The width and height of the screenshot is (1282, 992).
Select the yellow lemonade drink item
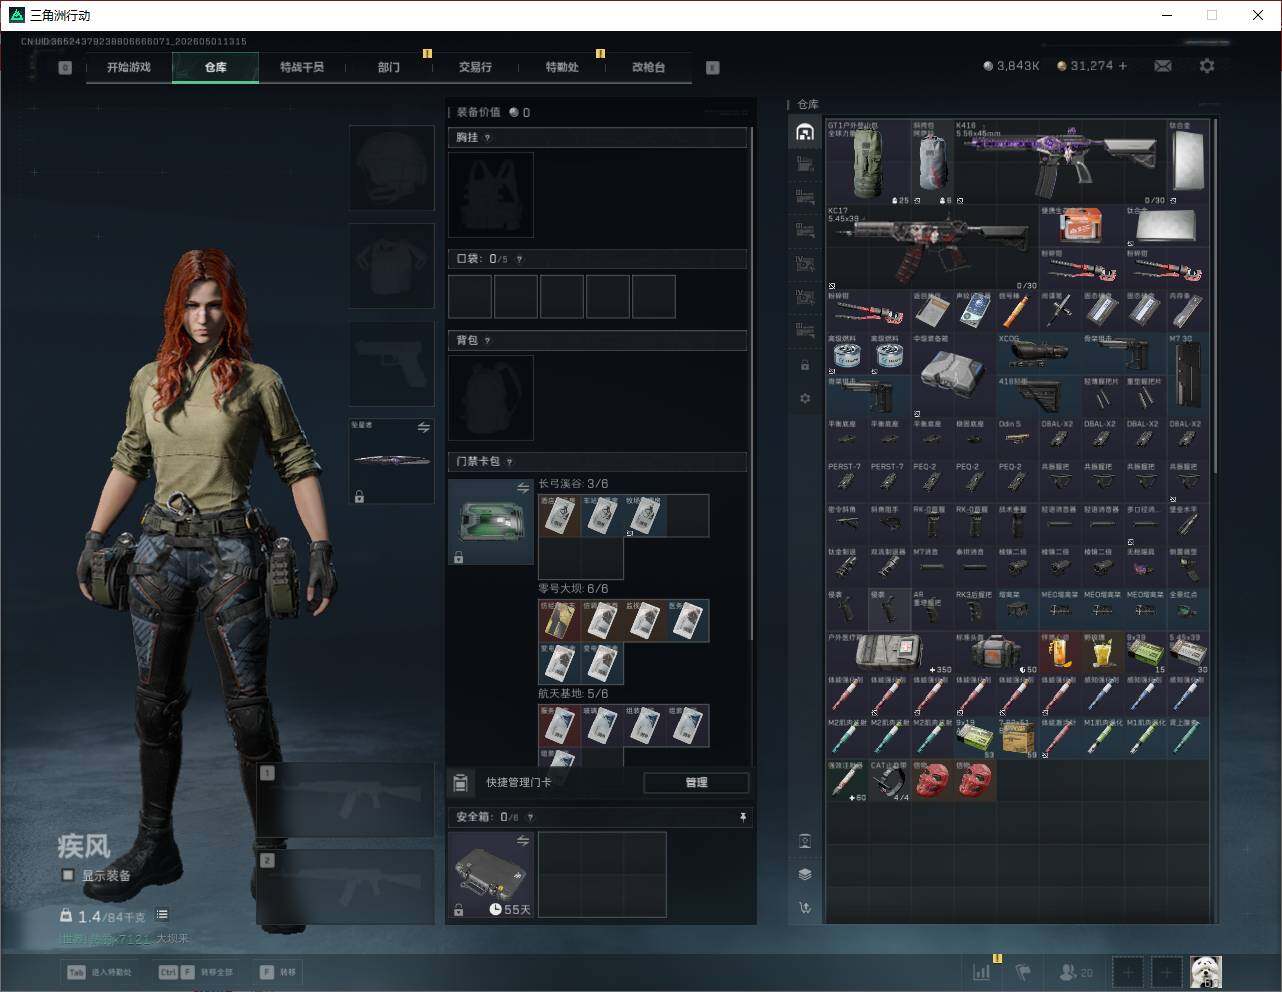(1102, 653)
